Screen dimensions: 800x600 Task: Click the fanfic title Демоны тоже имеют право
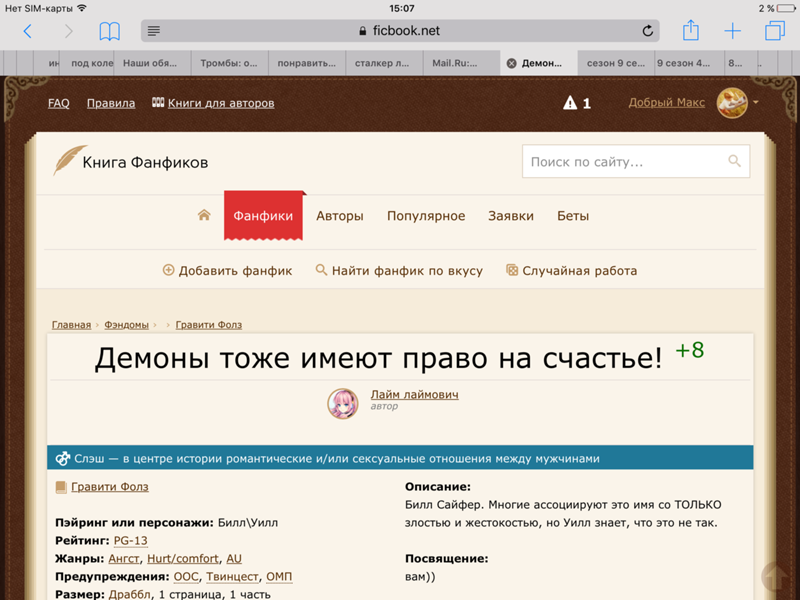pyautogui.click(x=378, y=358)
